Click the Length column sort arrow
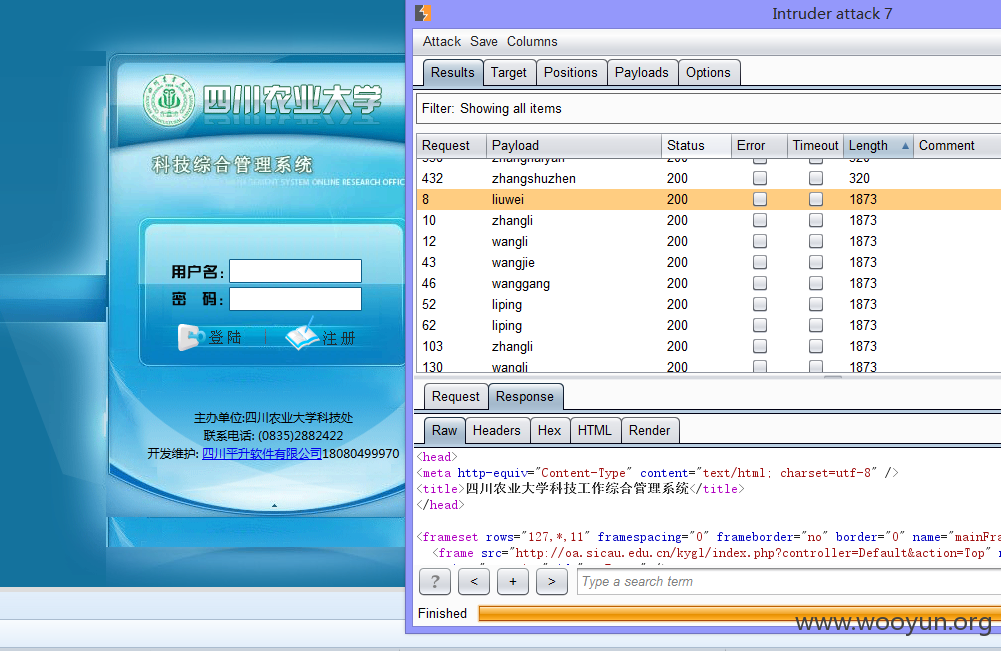The height and width of the screenshot is (651, 1001). coord(905,146)
